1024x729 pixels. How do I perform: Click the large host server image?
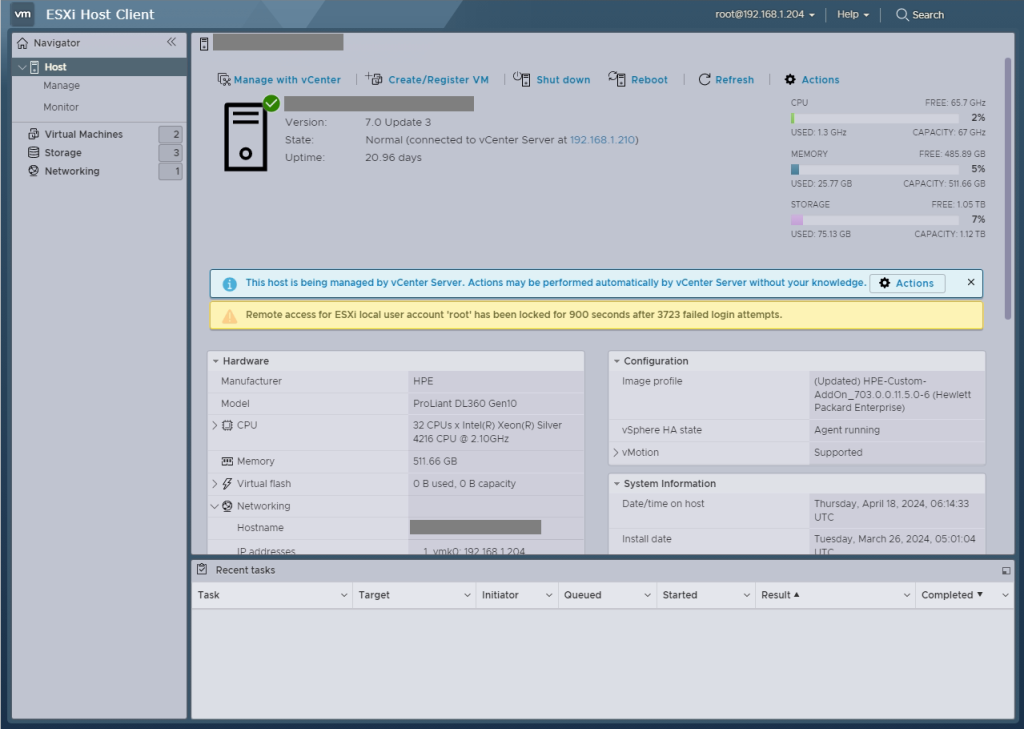tap(246, 137)
